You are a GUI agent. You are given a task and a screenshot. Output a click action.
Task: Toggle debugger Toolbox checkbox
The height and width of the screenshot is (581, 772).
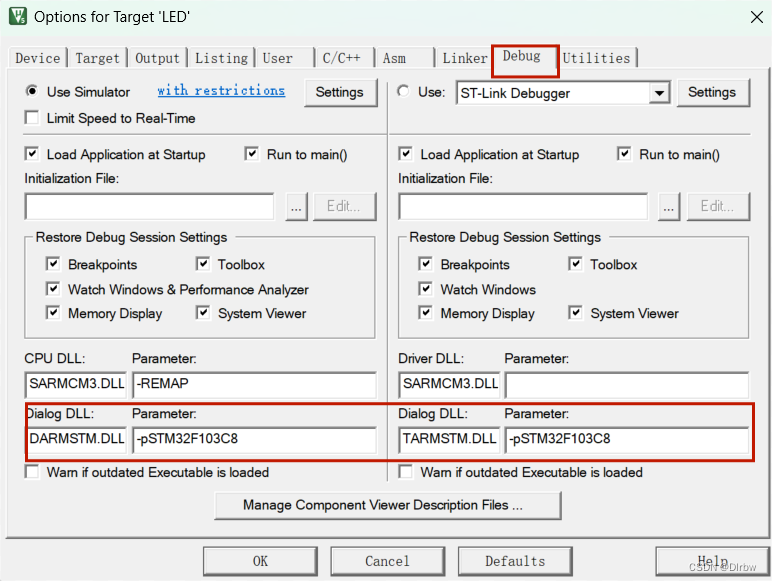coord(575,264)
